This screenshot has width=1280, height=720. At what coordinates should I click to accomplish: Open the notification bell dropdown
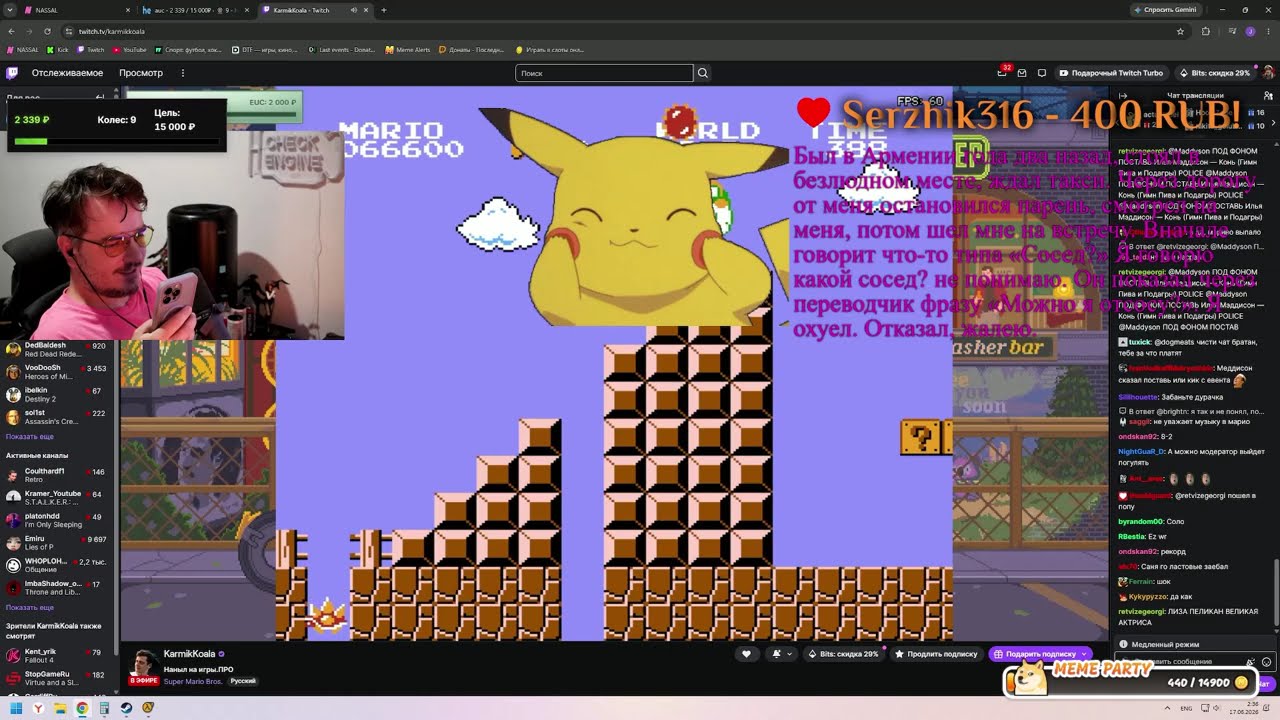pyautogui.click(x=781, y=654)
